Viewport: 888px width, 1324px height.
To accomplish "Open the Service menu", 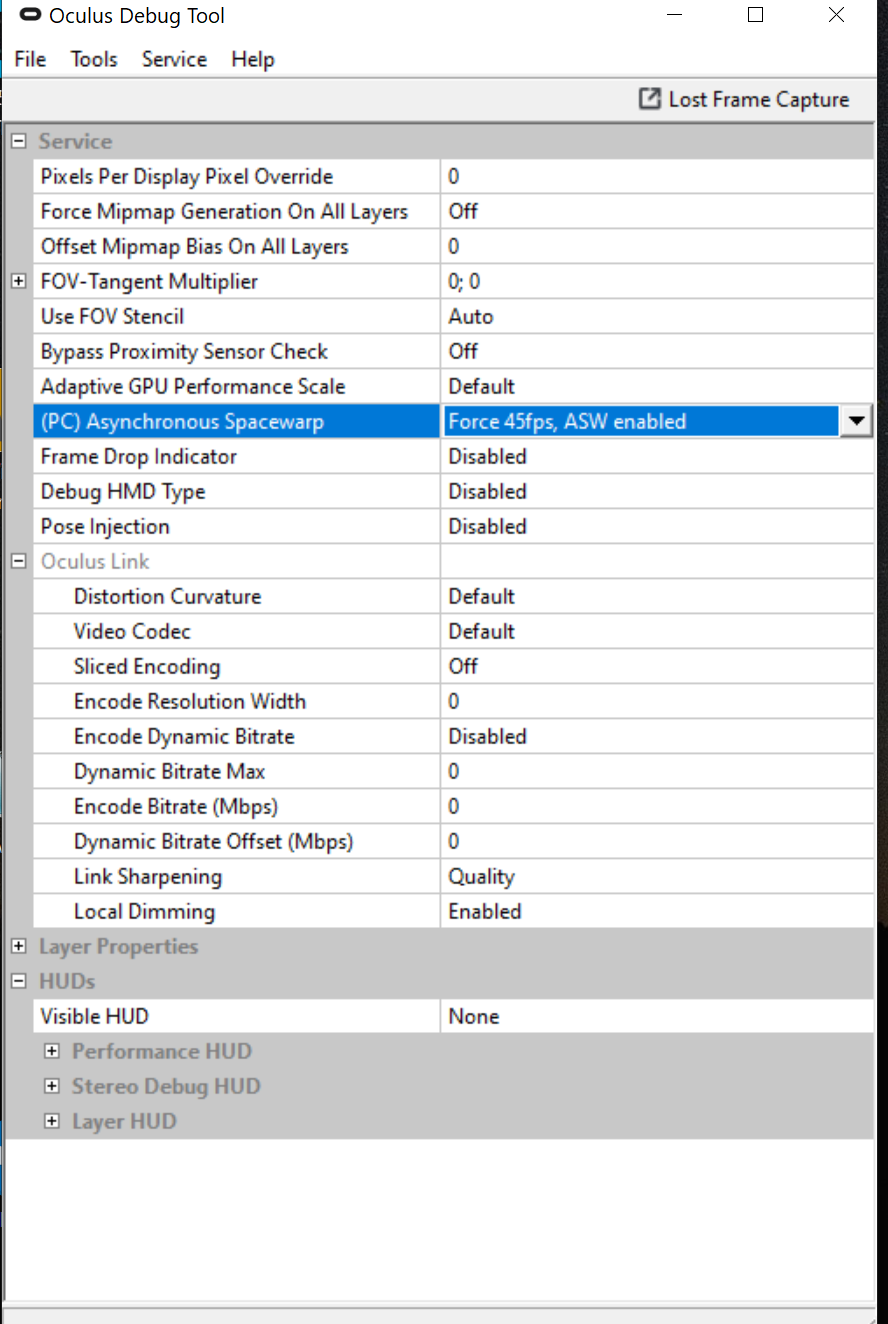I will pos(174,59).
